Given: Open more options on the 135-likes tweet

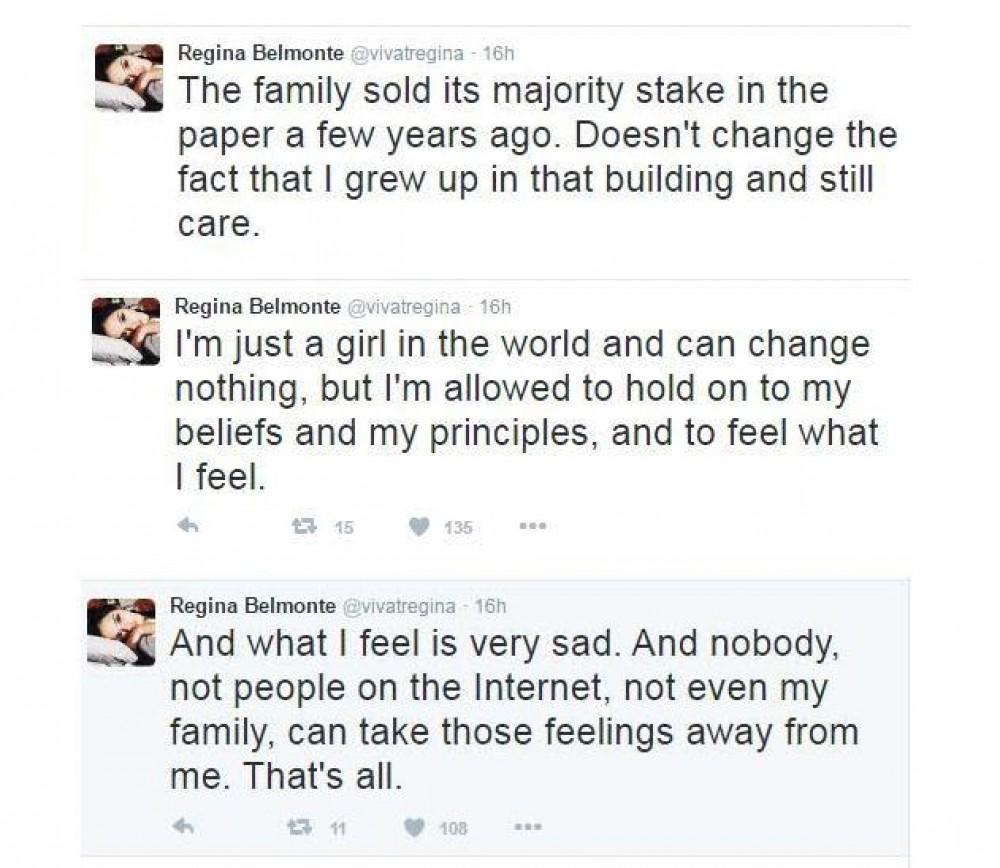Looking at the screenshot, I should (532, 527).
